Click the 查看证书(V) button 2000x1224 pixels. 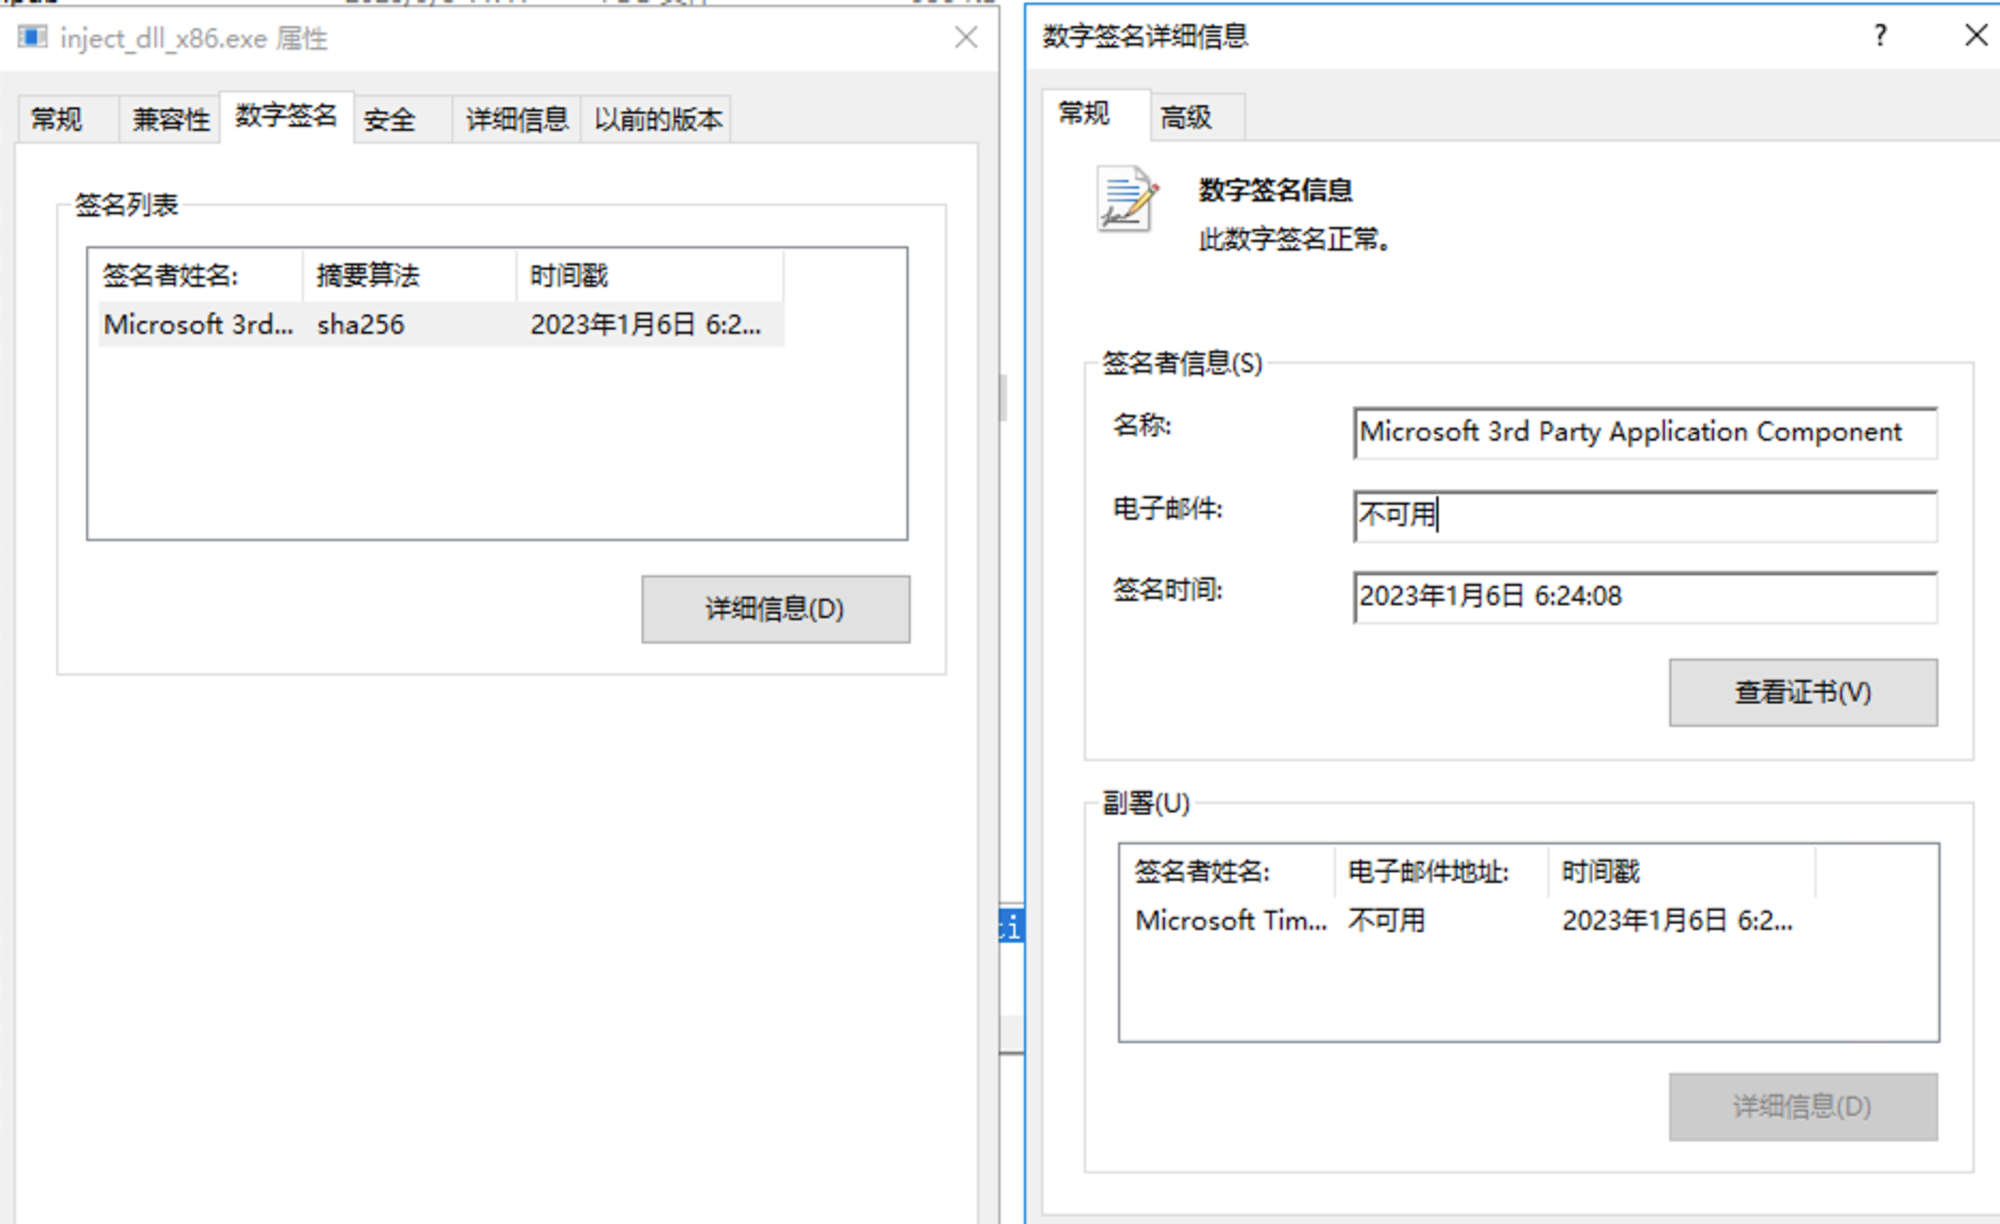click(1802, 692)
